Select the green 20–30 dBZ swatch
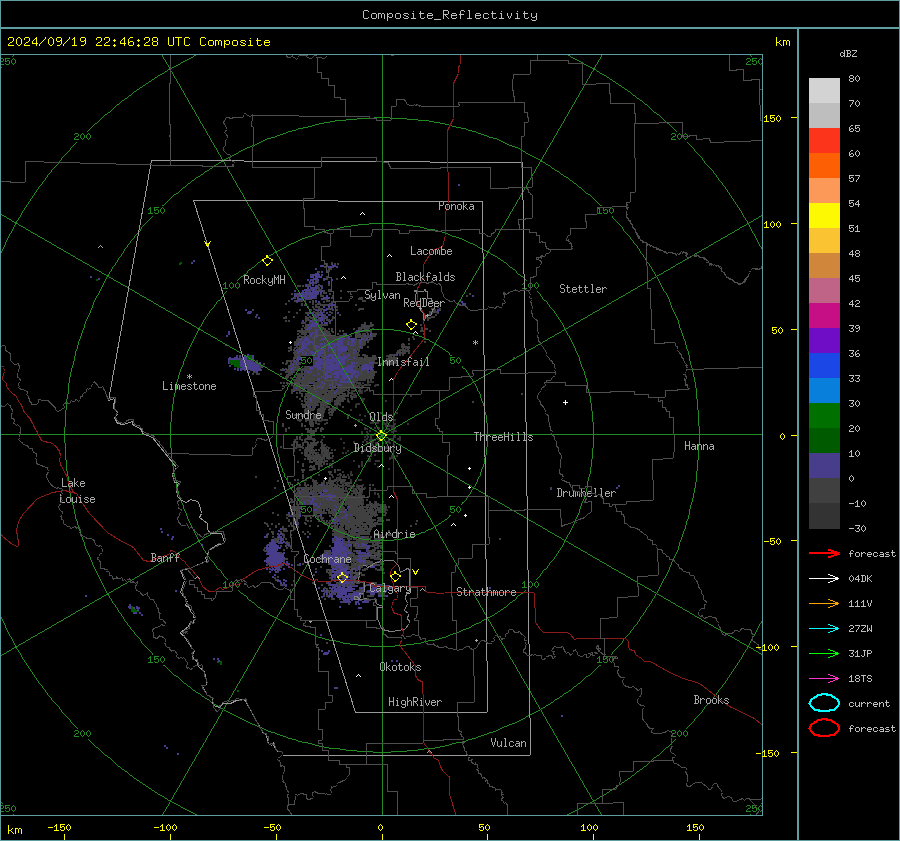900x841 pixels. pos(824,416)
